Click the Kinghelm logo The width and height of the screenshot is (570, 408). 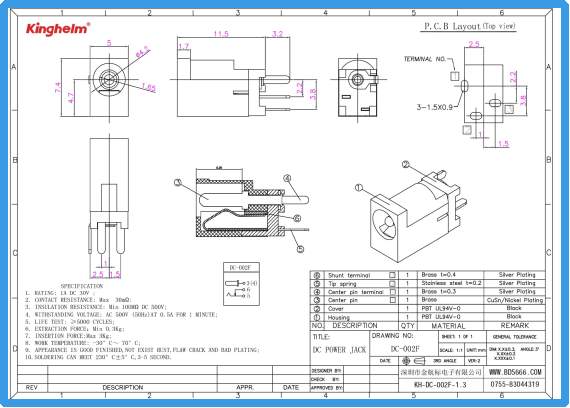pyautogui.click(x=58, y=28)
